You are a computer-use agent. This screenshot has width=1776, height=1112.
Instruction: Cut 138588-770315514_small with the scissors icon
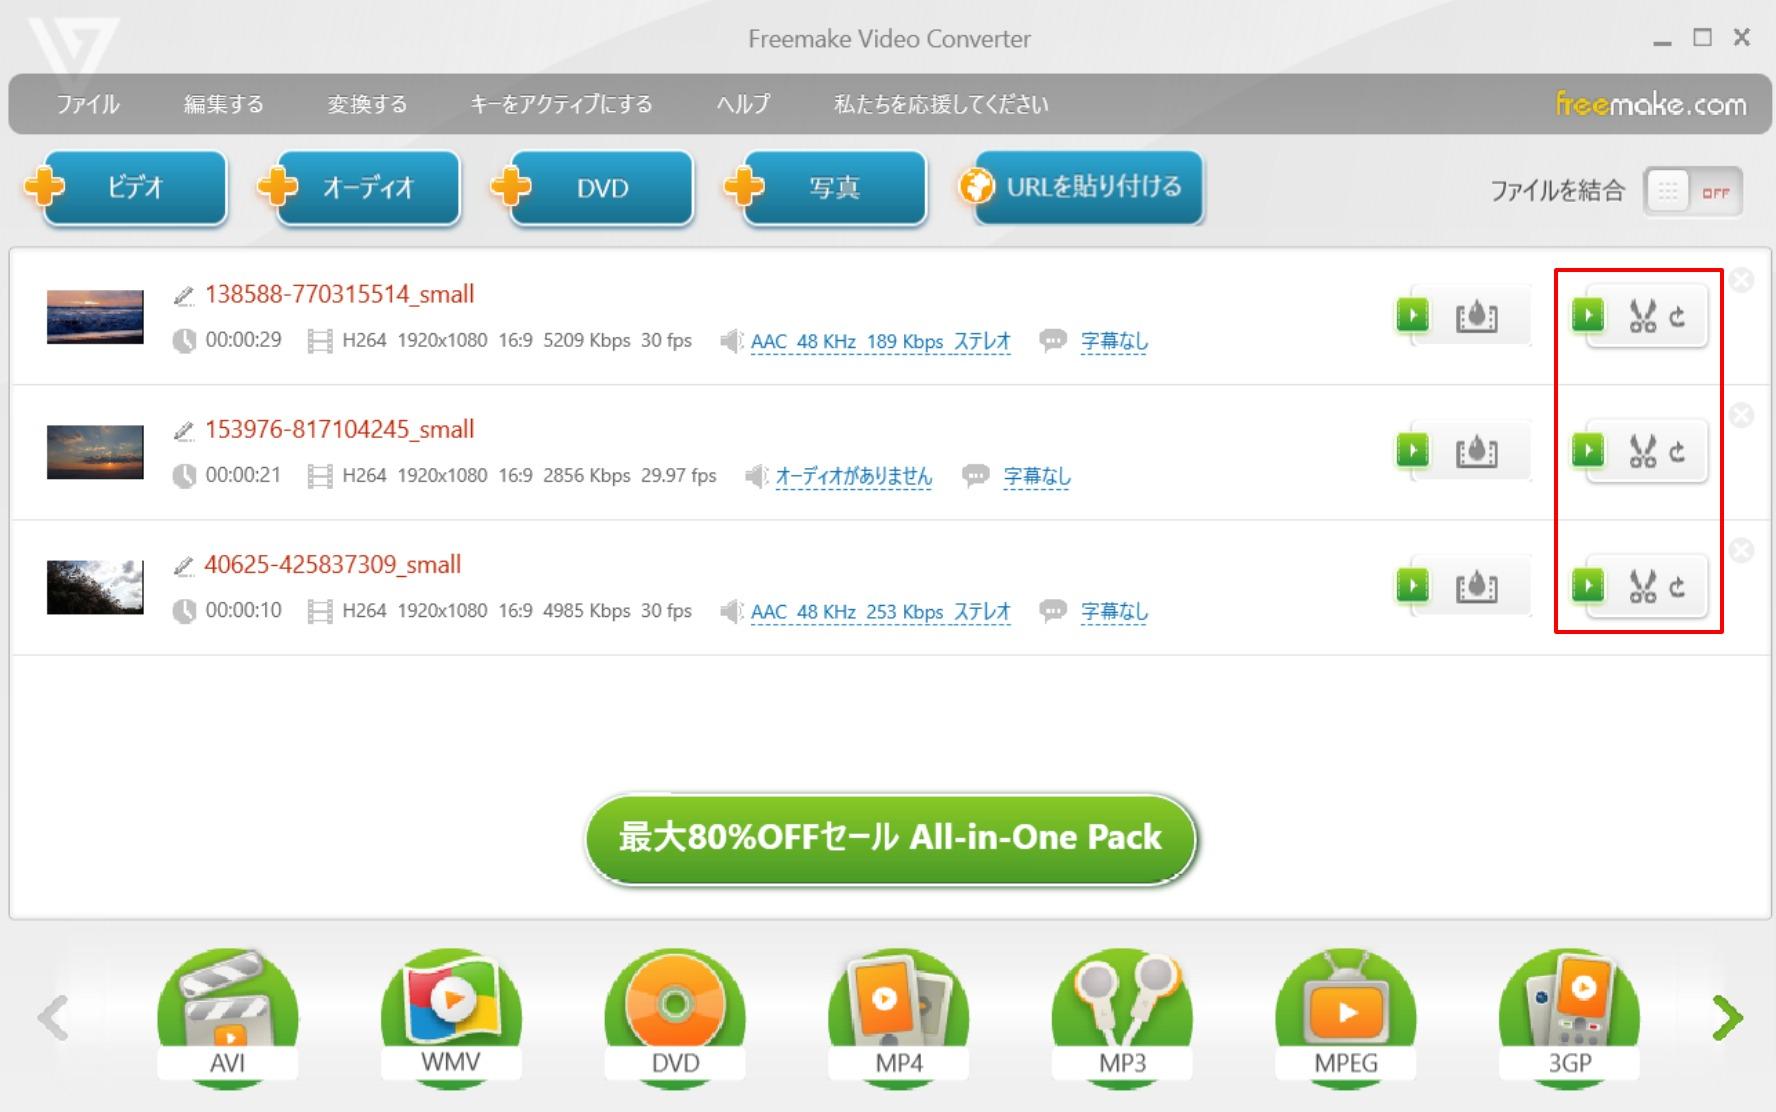[x=1642, y=317]
